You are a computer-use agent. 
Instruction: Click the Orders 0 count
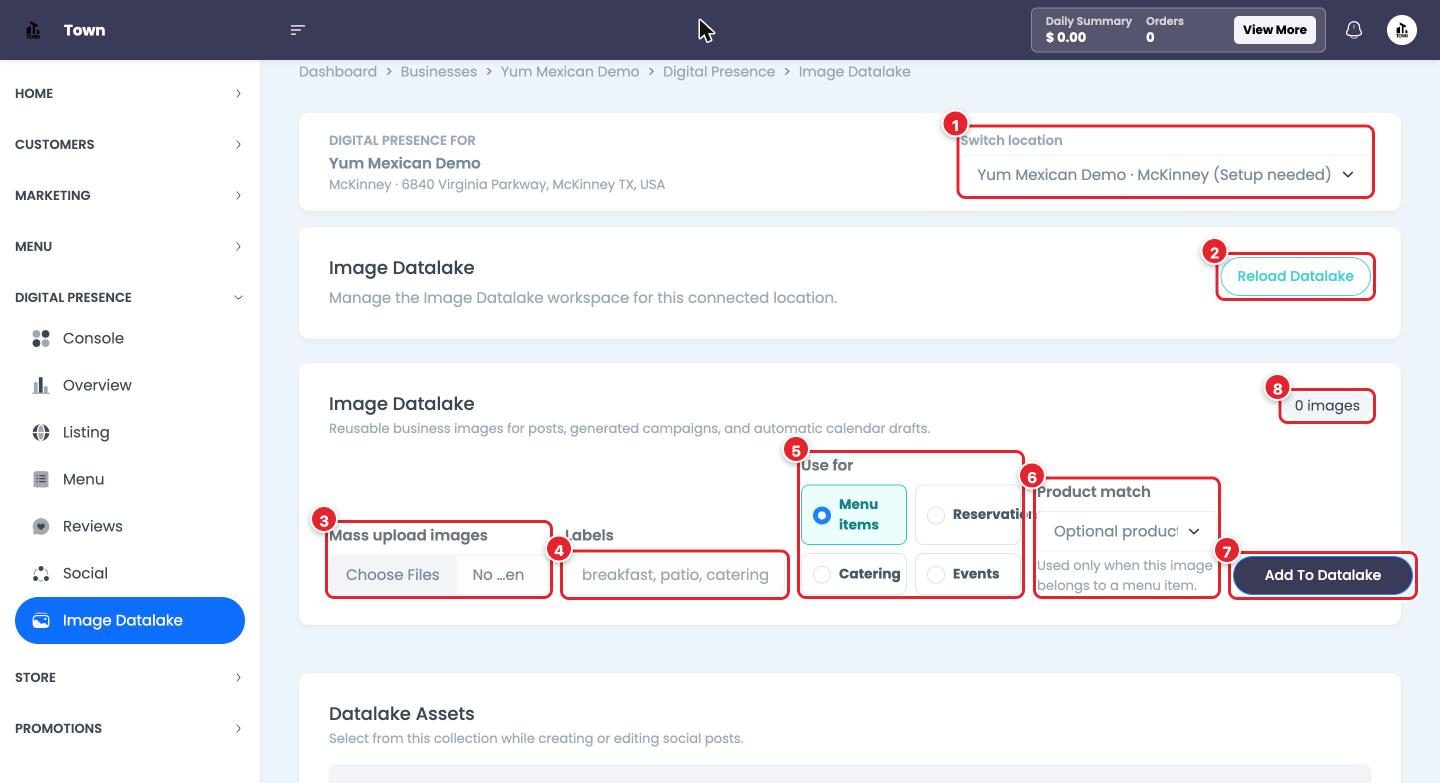tap(1150, 38)
